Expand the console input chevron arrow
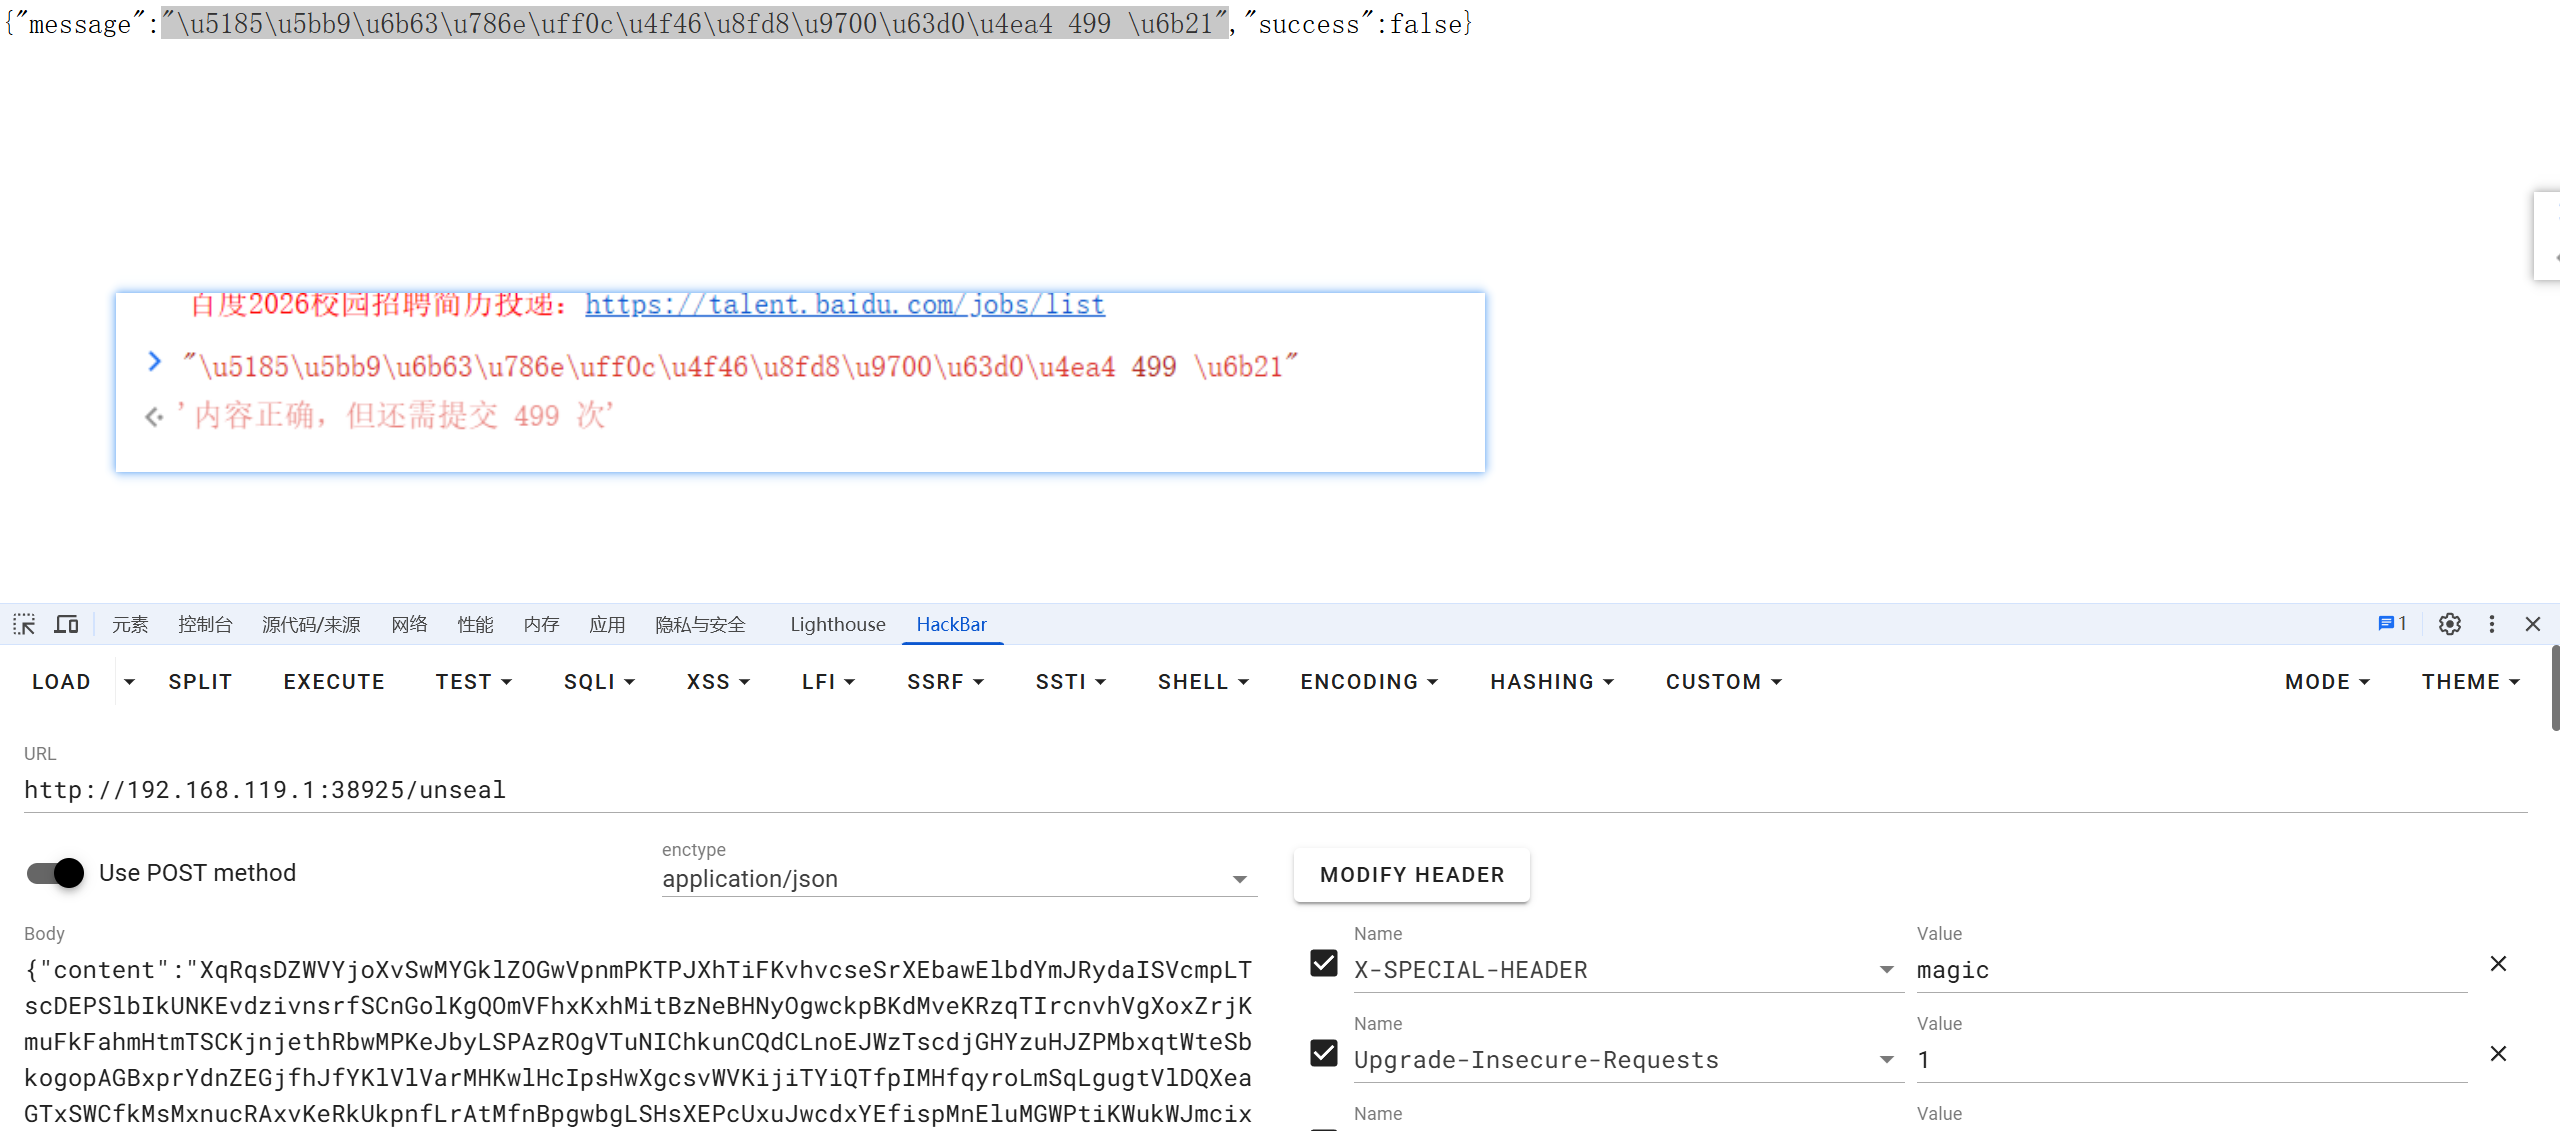The width and height of the screenshot is (2560, 1131). pyautogui.click(x=154, y=361)
